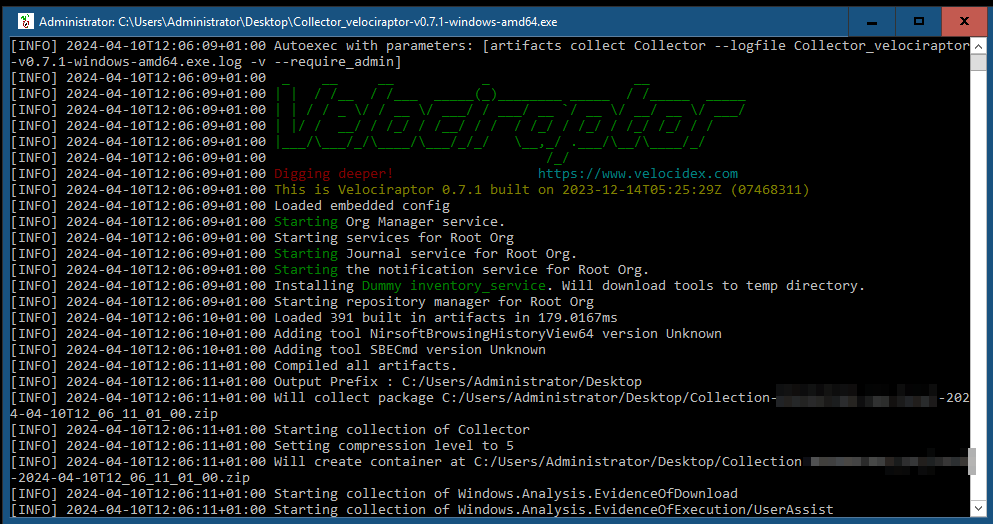Click 'Starting collection of Collector' line
993x524 pixels.
click(x=402, y=430)
